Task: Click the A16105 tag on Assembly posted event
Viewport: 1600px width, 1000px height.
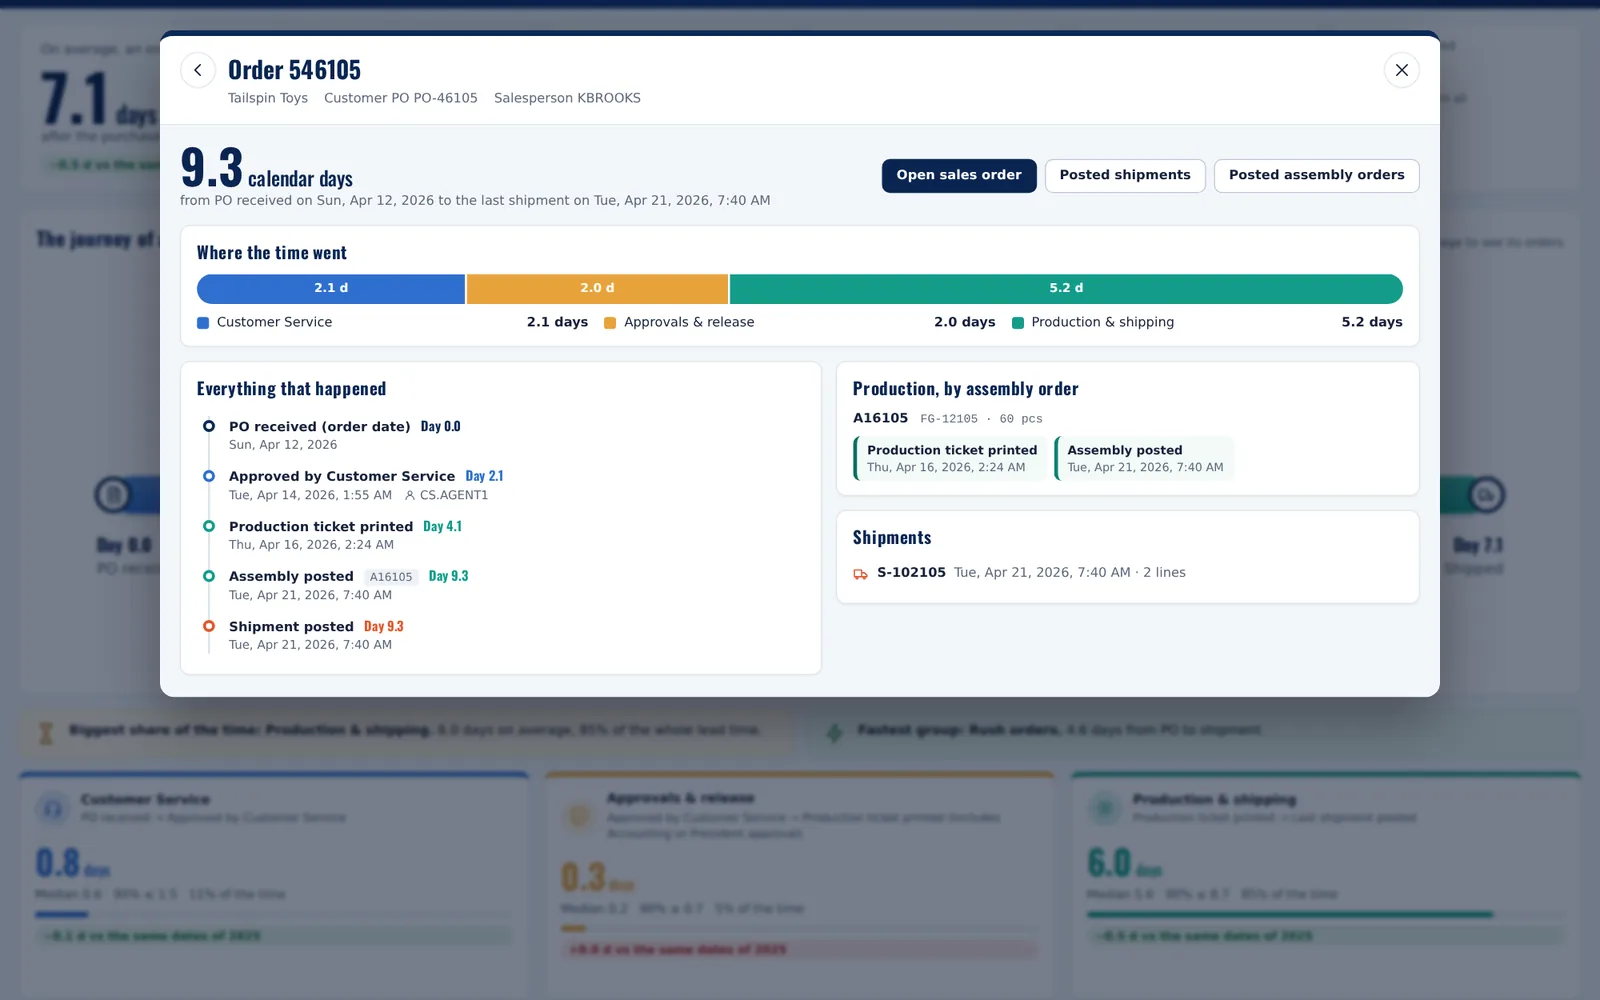Action: [391, 577]
